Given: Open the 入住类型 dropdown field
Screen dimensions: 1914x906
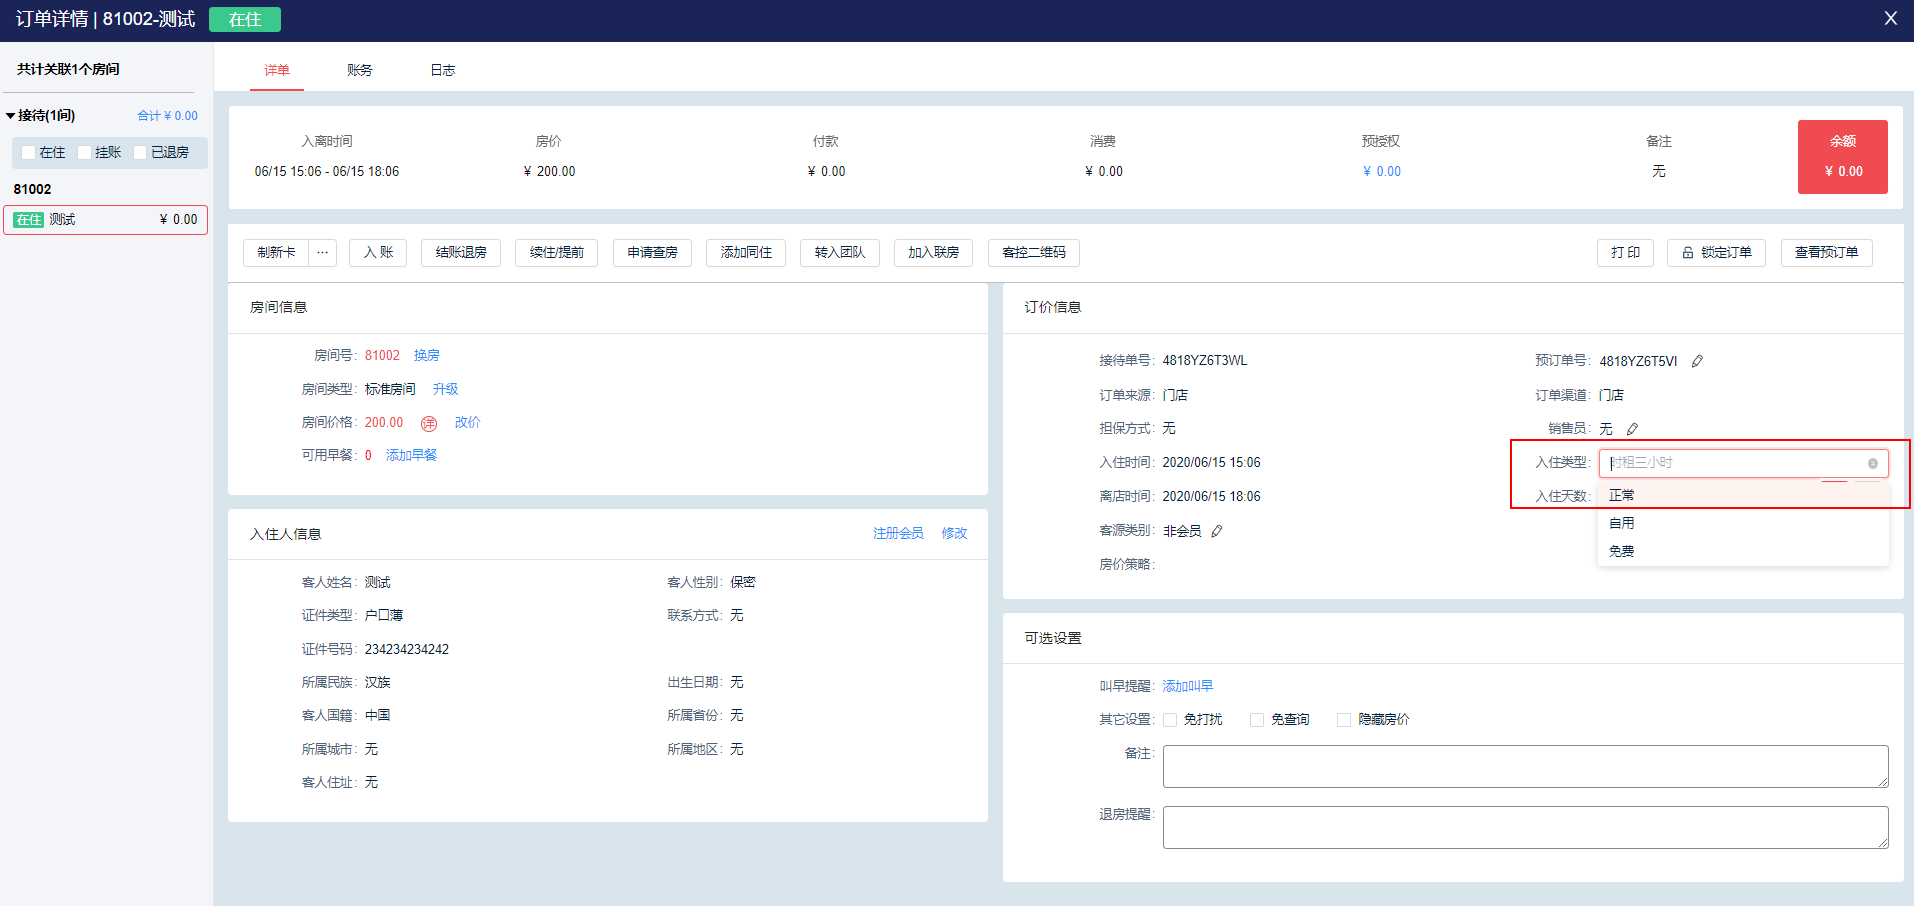Looking at the screenshot, I should coord(1743,463).
